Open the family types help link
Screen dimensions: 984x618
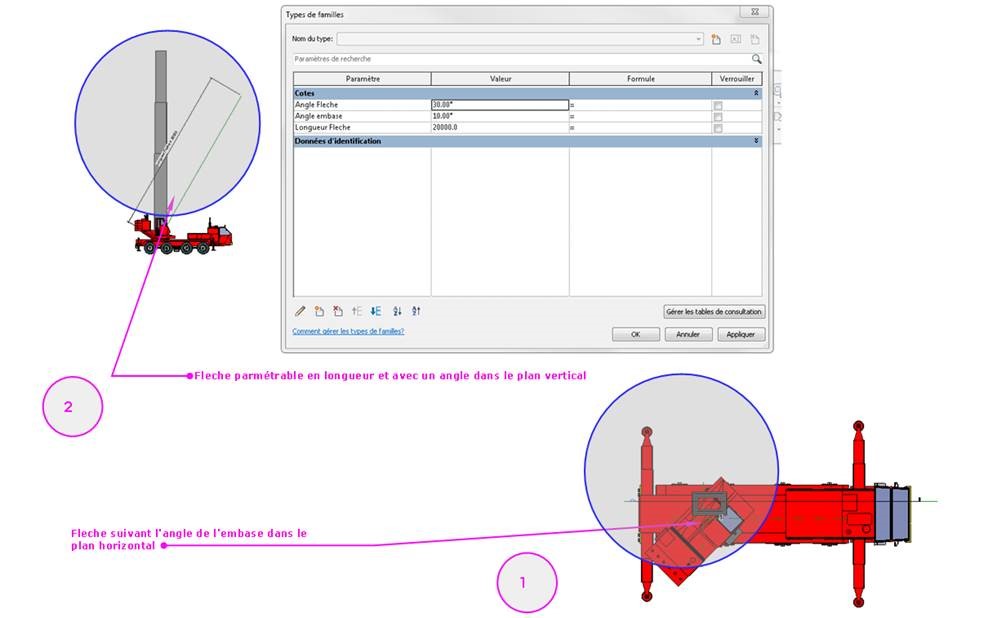[348, 331]
